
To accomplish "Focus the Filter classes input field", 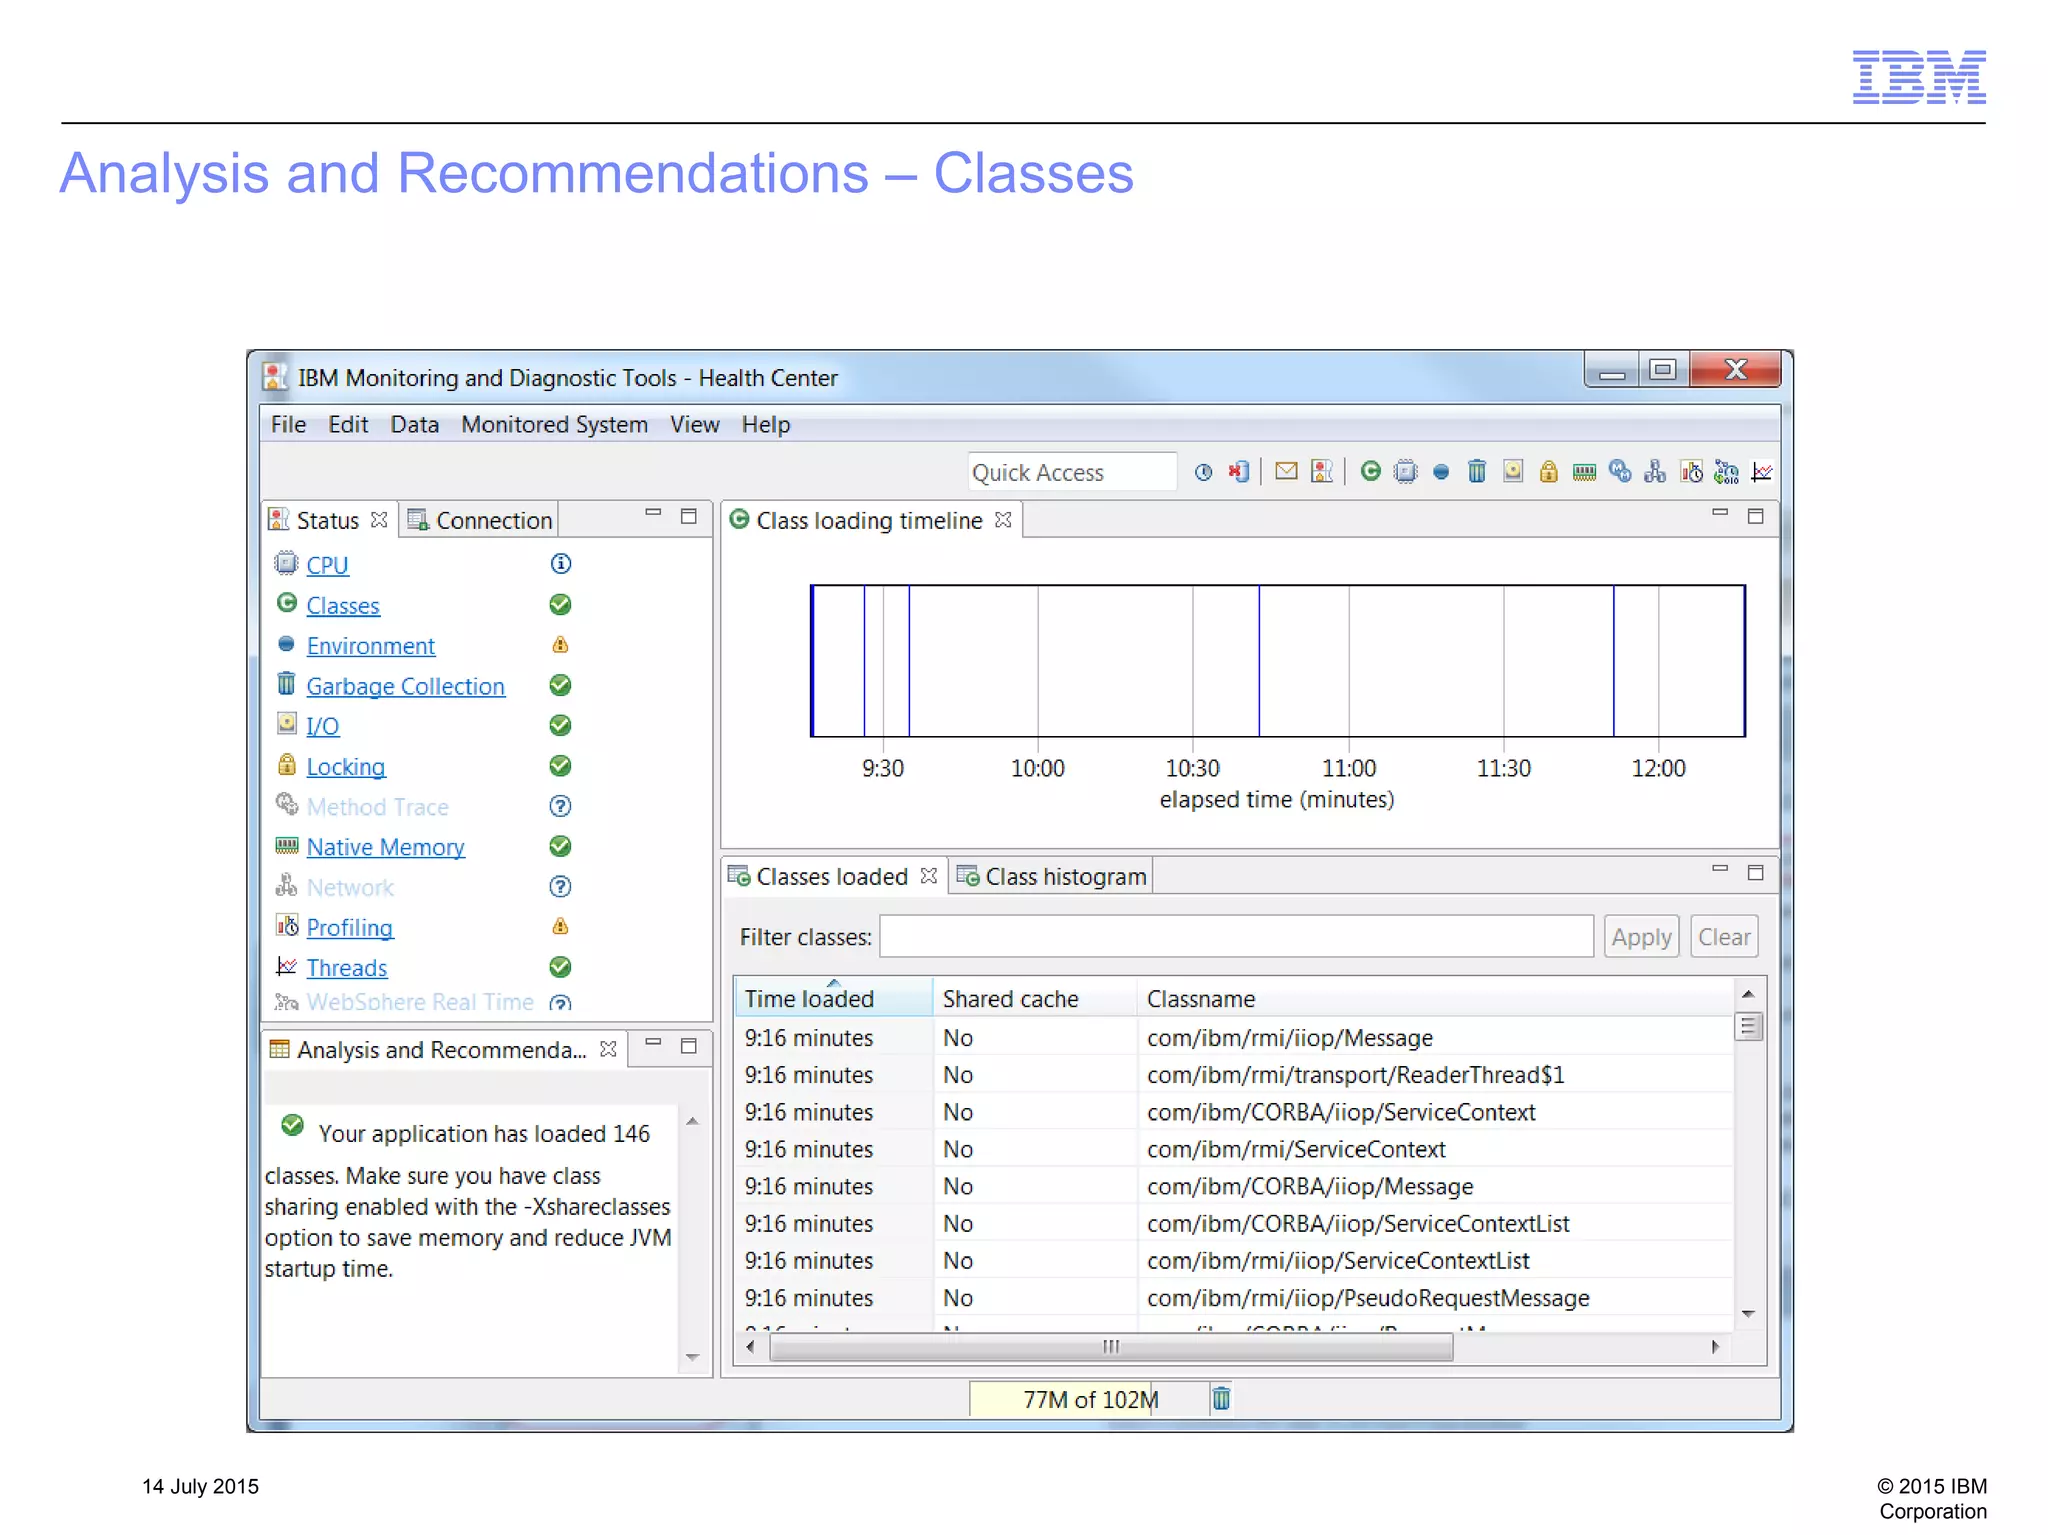I will click(1237, 937).
